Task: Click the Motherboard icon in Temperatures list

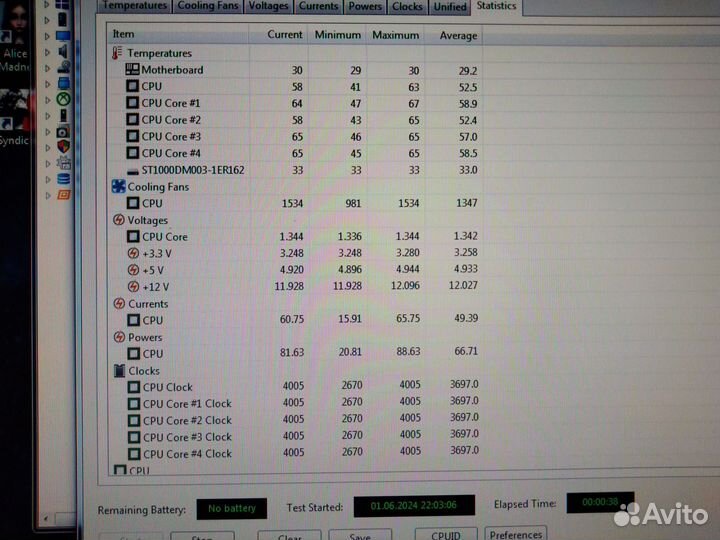Action: click(132, 70)
